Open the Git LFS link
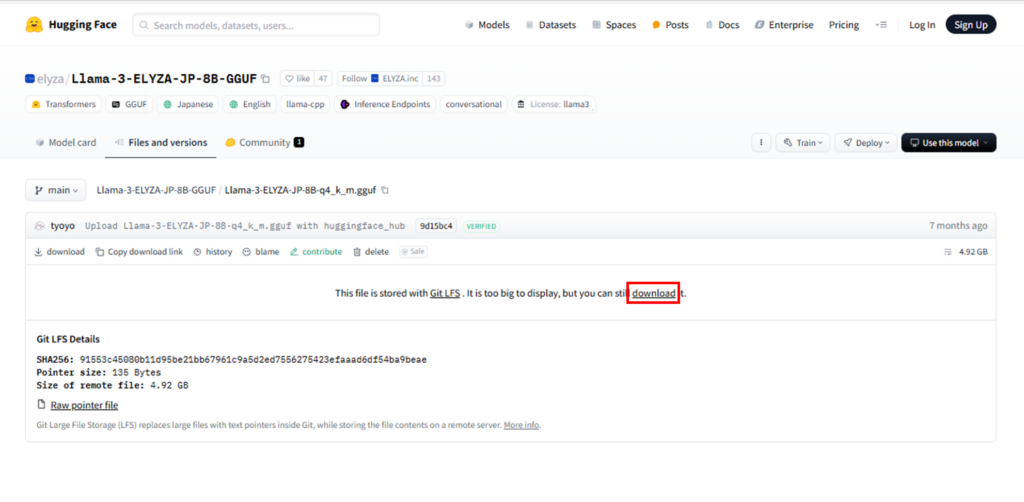The height and width of the screenshot is (502, 1024). [445, 294]
